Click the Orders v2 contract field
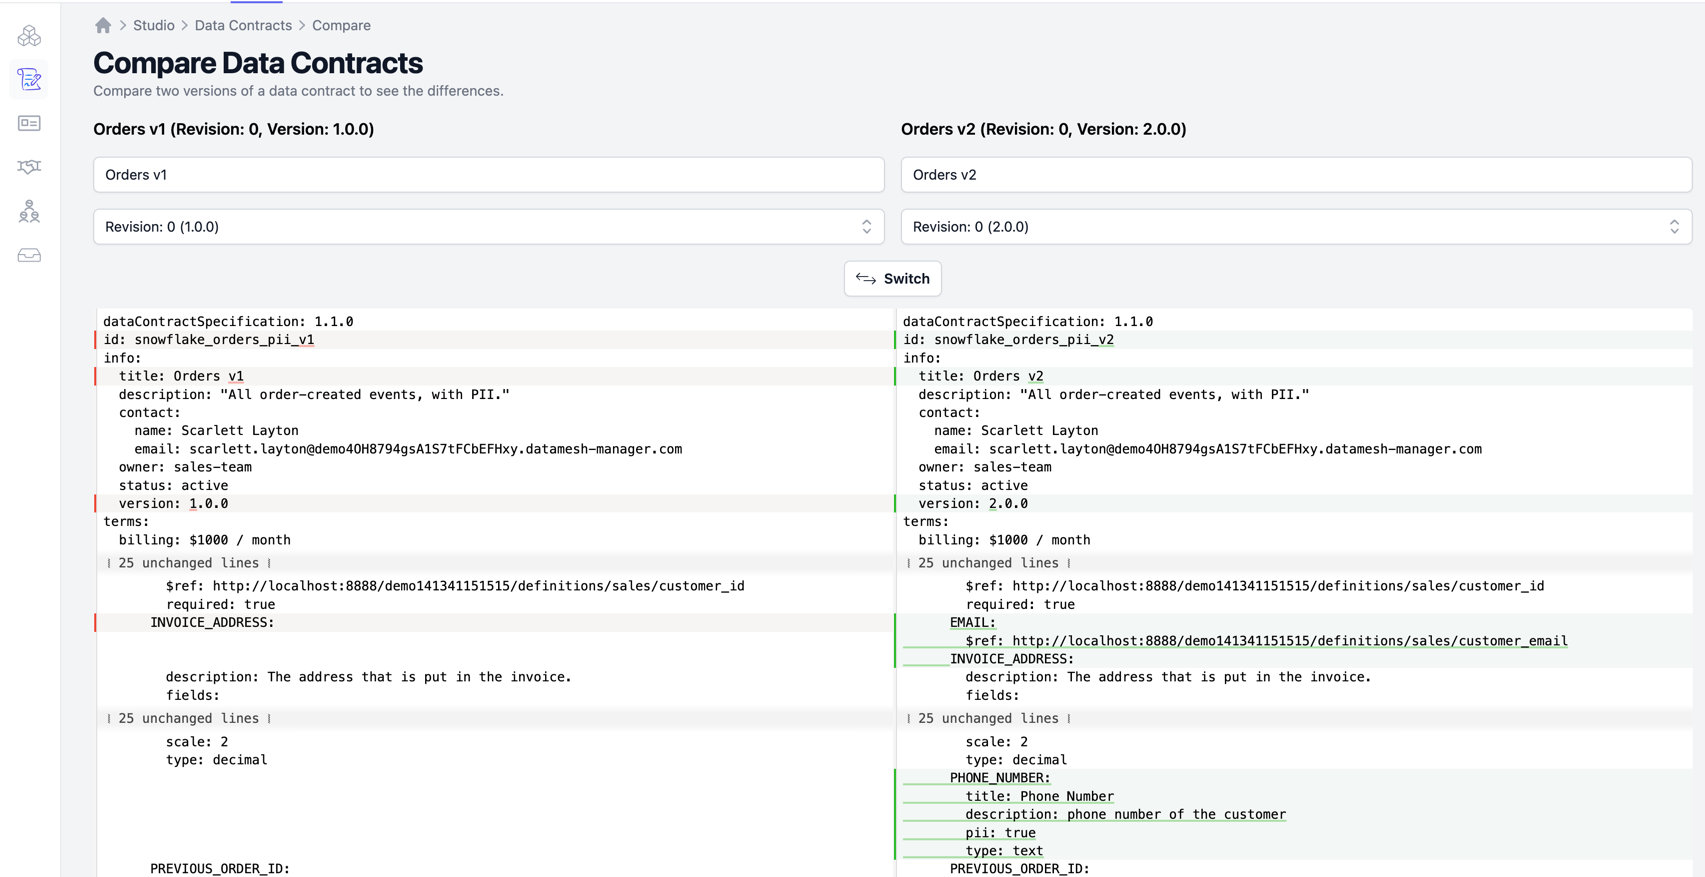 pos(1296,174)
